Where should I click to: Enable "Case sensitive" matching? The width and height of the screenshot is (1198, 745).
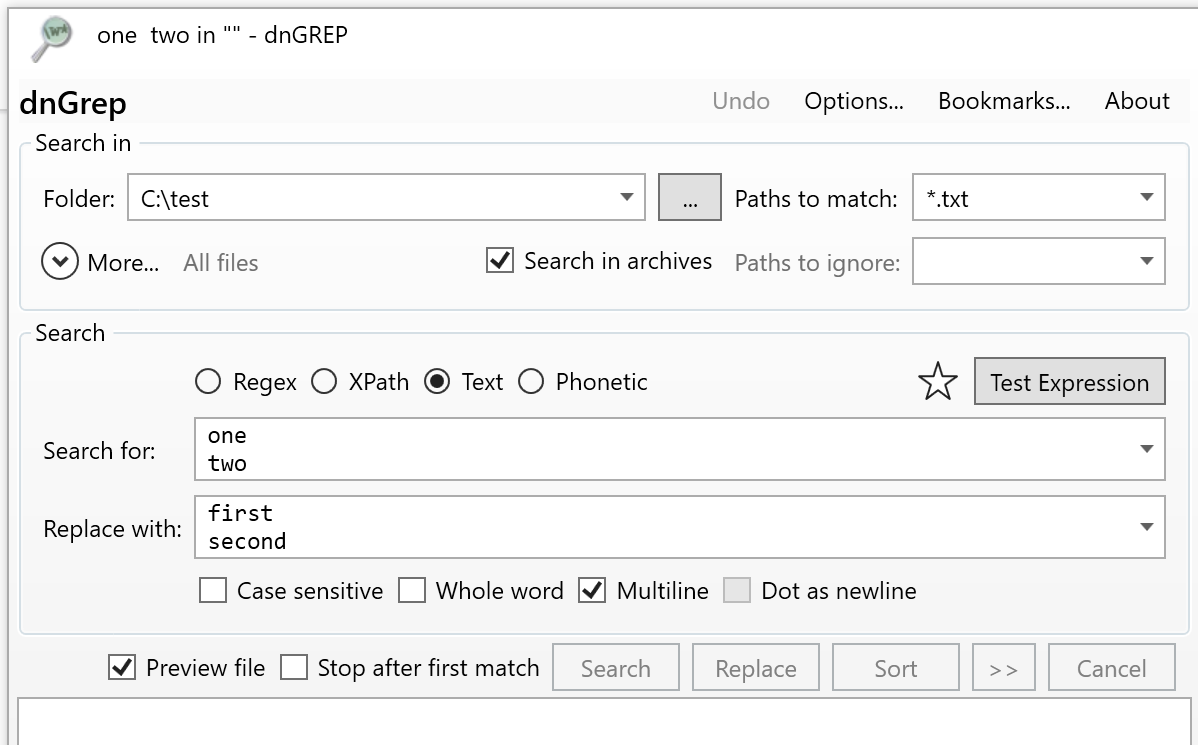point(213,590)
